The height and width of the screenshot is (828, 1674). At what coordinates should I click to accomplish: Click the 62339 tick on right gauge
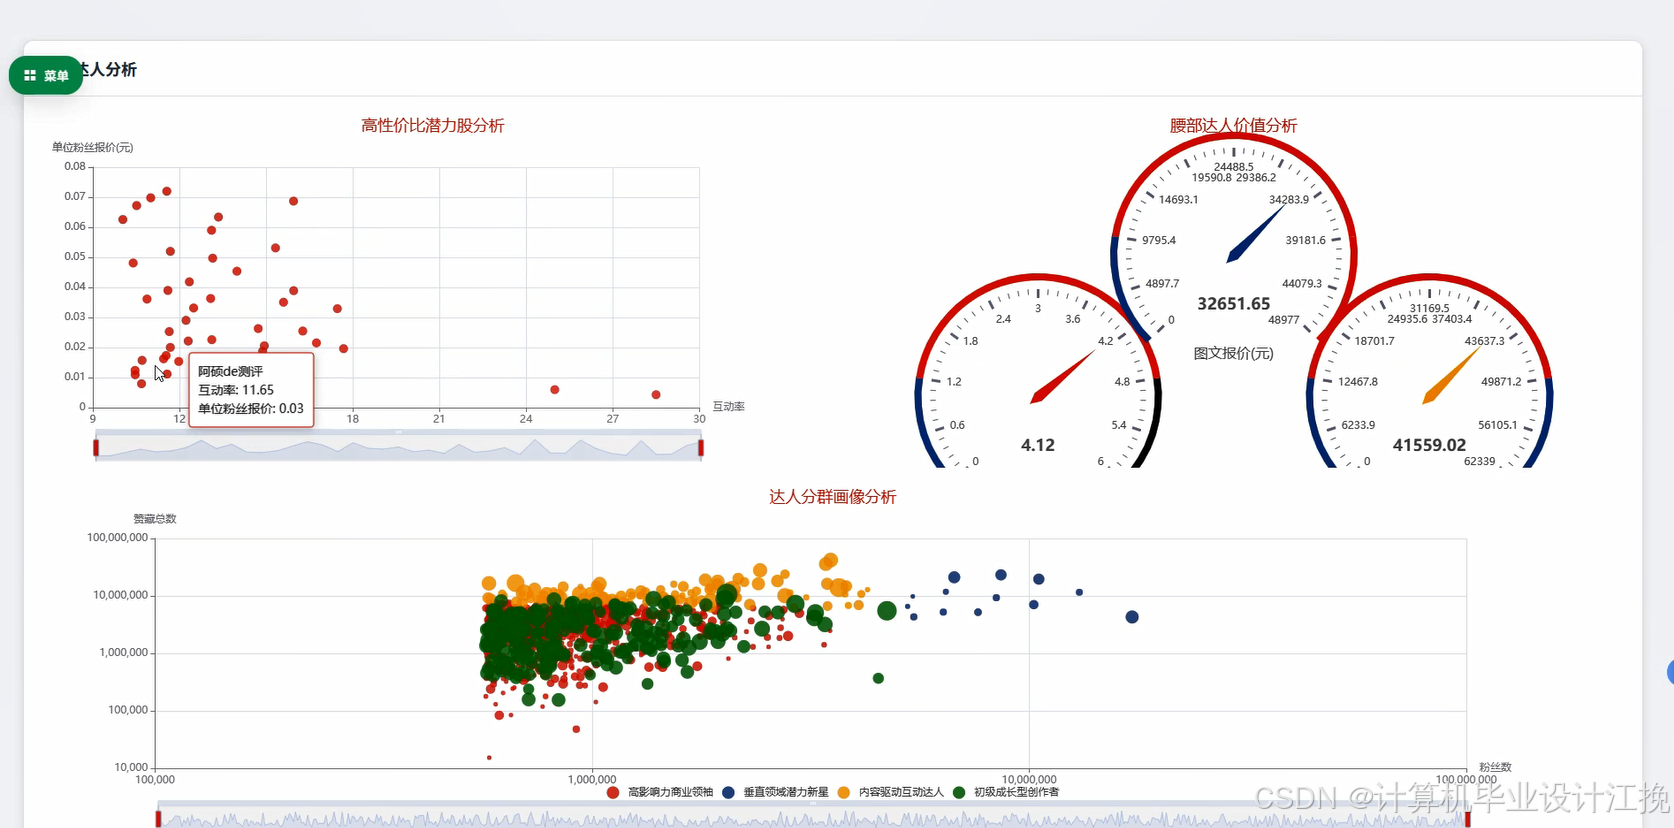tap(1479, 461)
